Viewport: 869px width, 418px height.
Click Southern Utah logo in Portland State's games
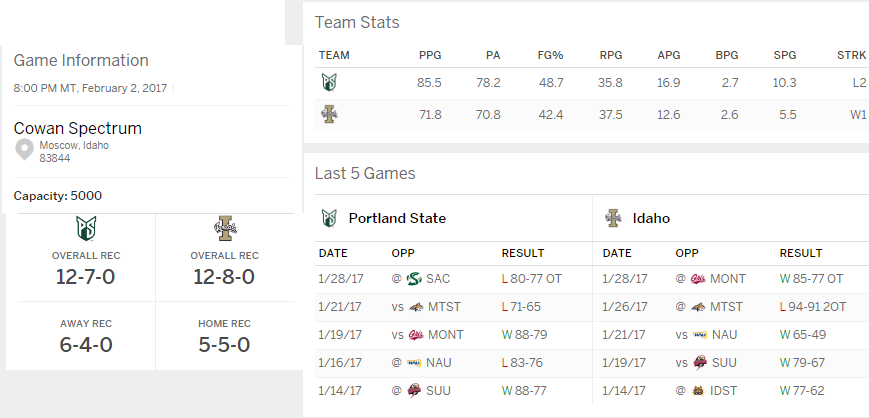(x=414, y=391)
